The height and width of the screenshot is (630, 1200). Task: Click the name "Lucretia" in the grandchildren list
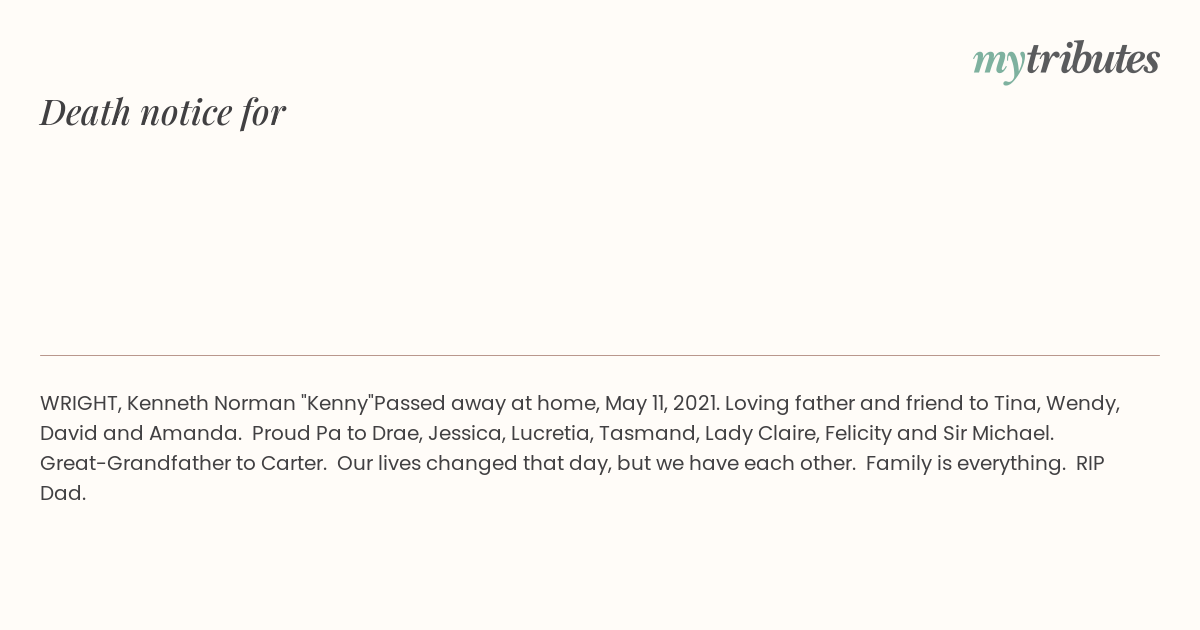point(549,434)
